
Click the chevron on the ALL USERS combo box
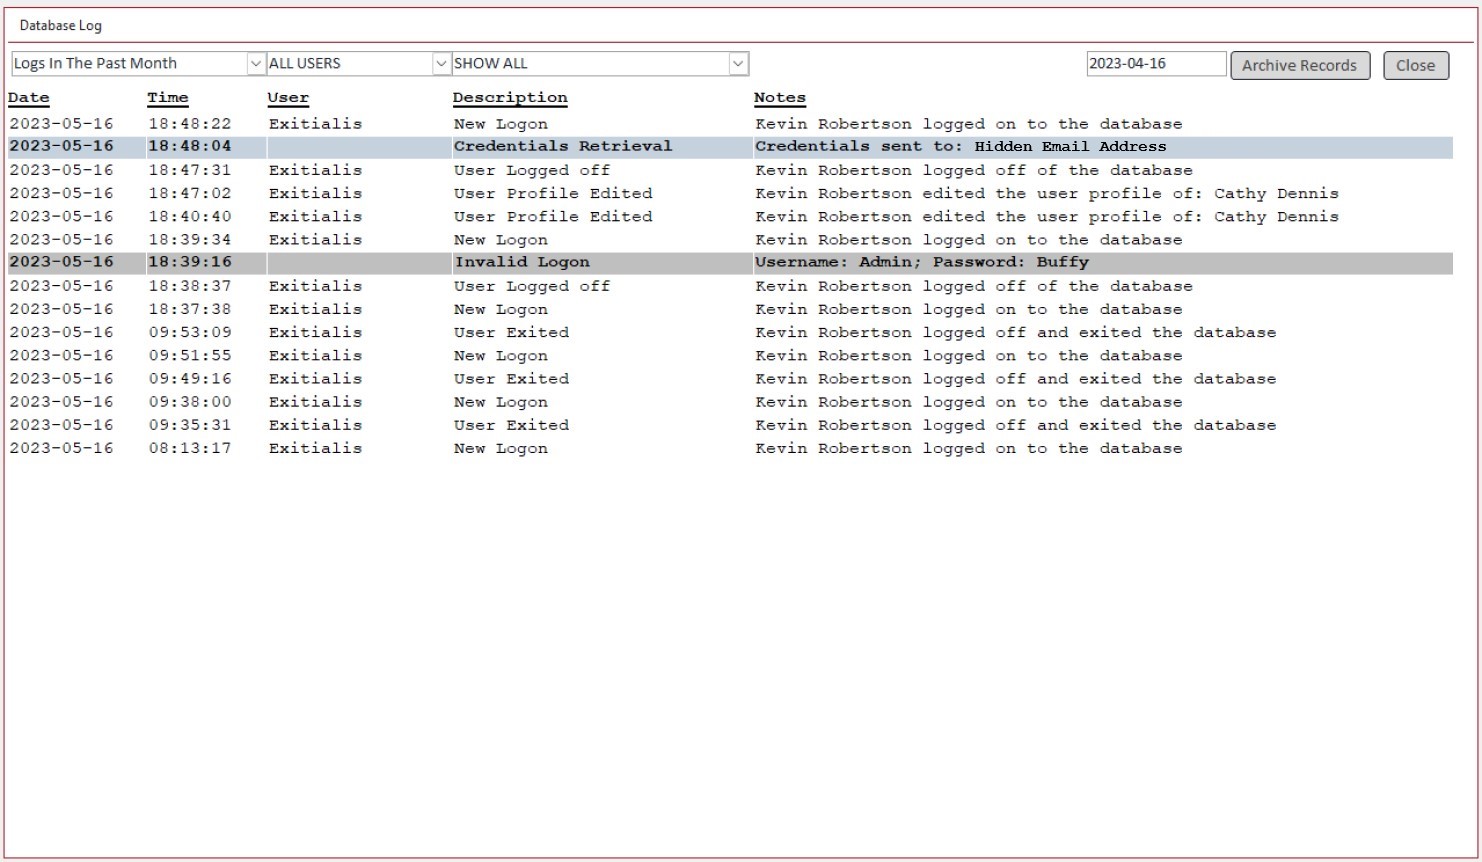[x=441, y=62]
